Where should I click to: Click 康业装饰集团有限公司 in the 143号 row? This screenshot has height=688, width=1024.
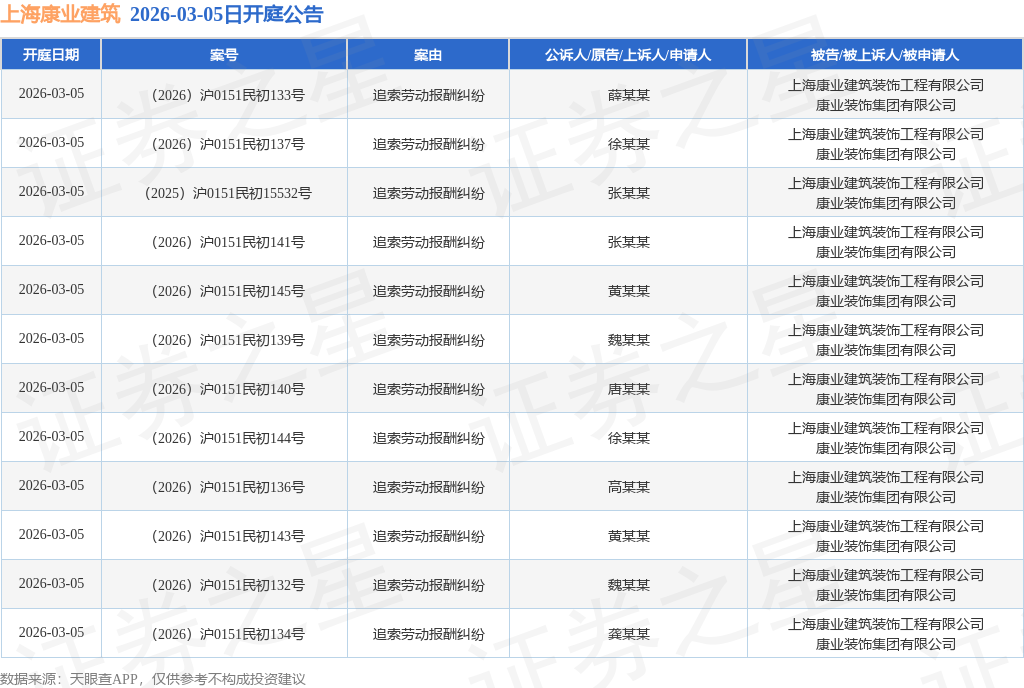[886, 546]
